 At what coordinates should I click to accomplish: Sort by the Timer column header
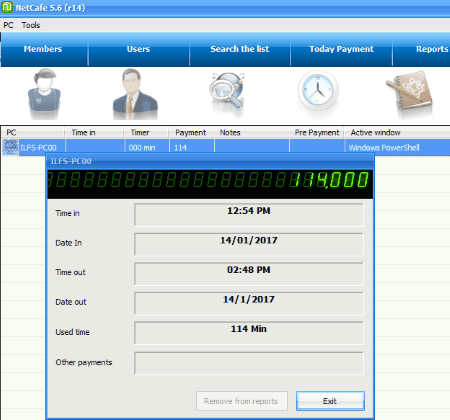(146, 133)
